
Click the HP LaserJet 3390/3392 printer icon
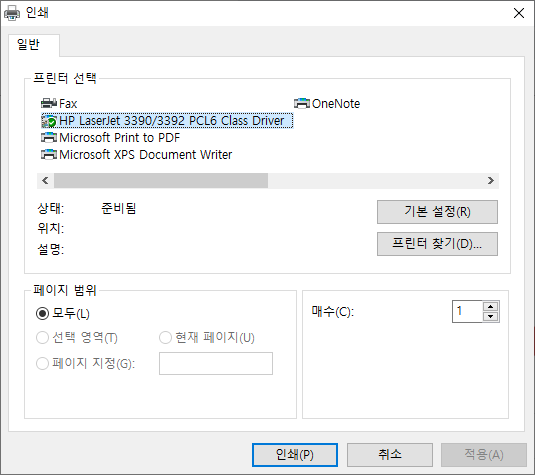49,121
